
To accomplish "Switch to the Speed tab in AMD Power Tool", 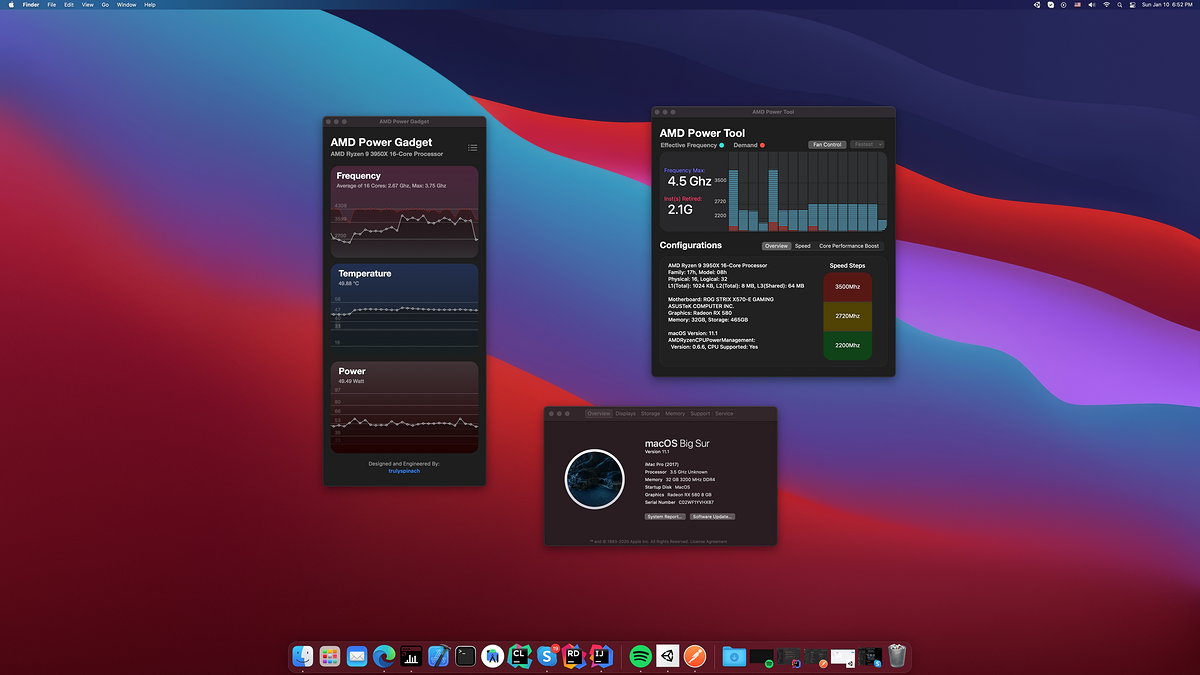I will coord(802,246).
